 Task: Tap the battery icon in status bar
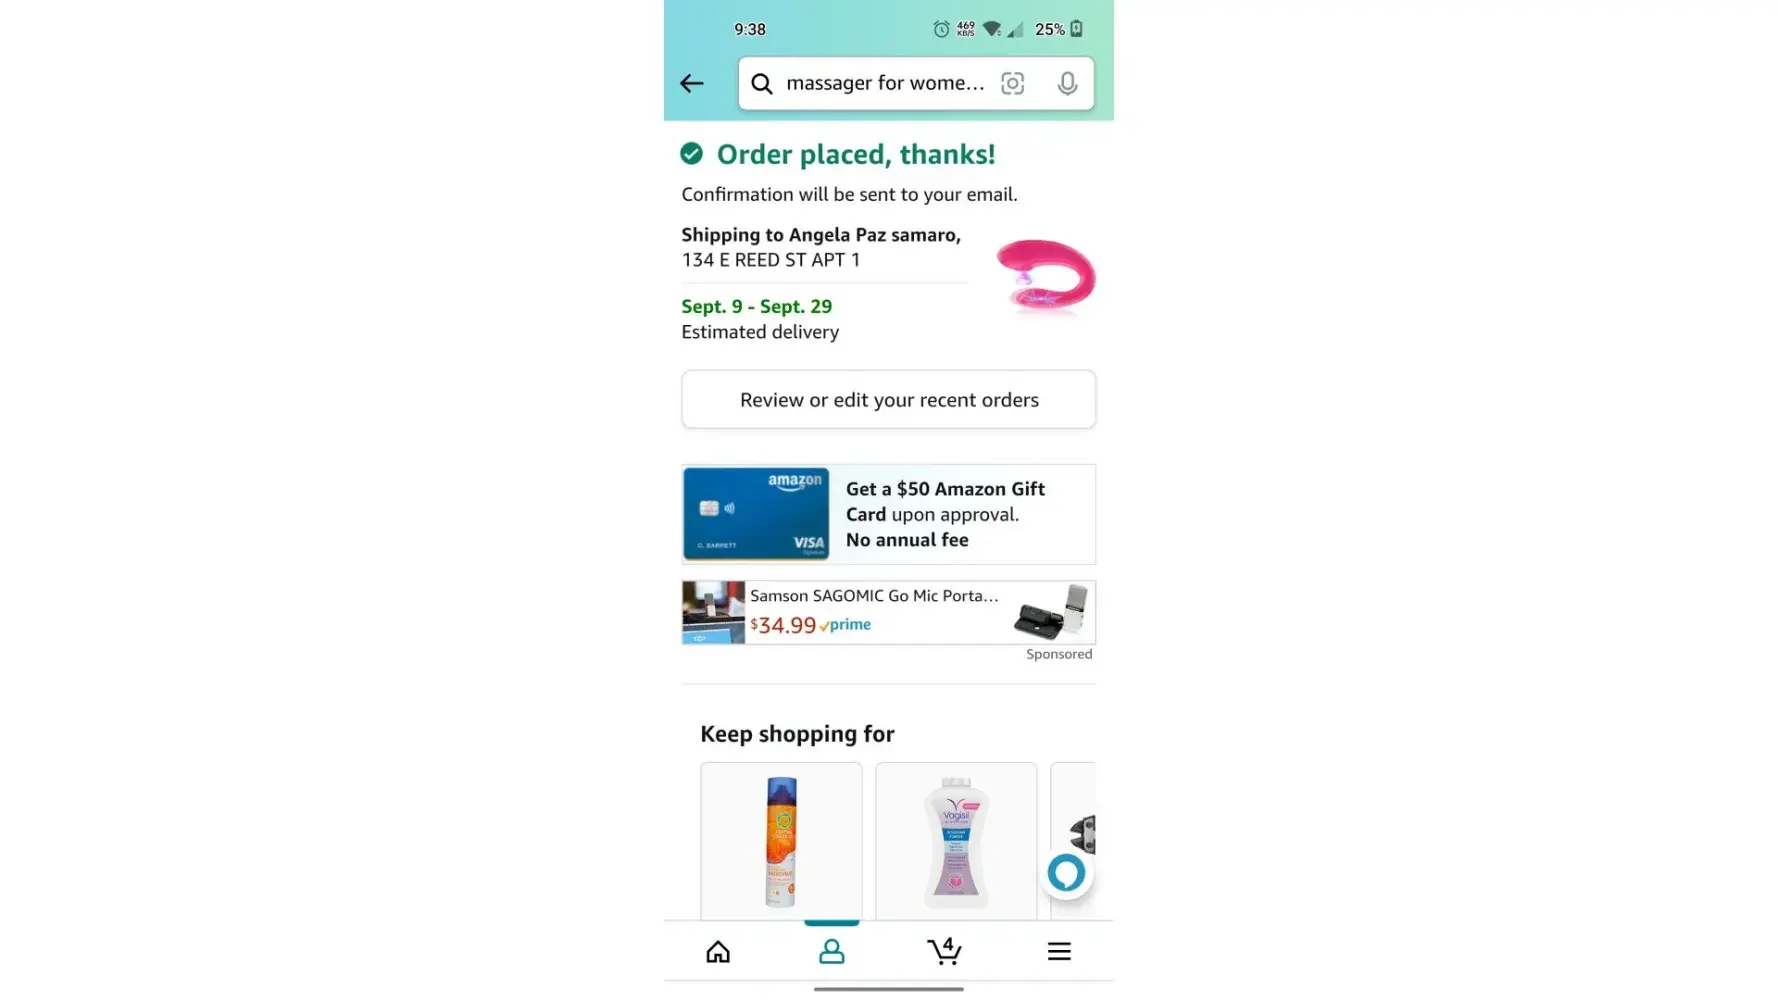pyautogui.click(x=1077, y=29)
